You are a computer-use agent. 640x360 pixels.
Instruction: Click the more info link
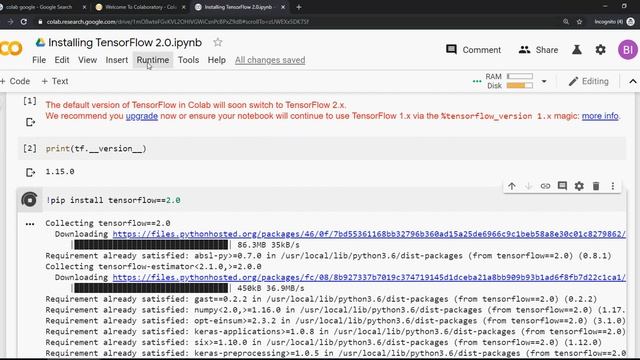[x=600, y=116]
